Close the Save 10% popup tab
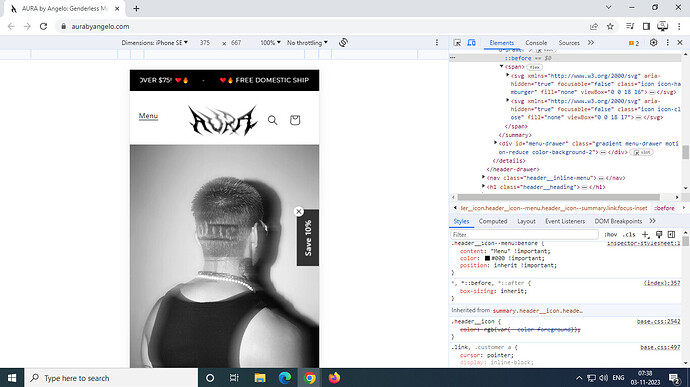Image resolution: width=690 pixels, height=387 pixels. (299, 212)
